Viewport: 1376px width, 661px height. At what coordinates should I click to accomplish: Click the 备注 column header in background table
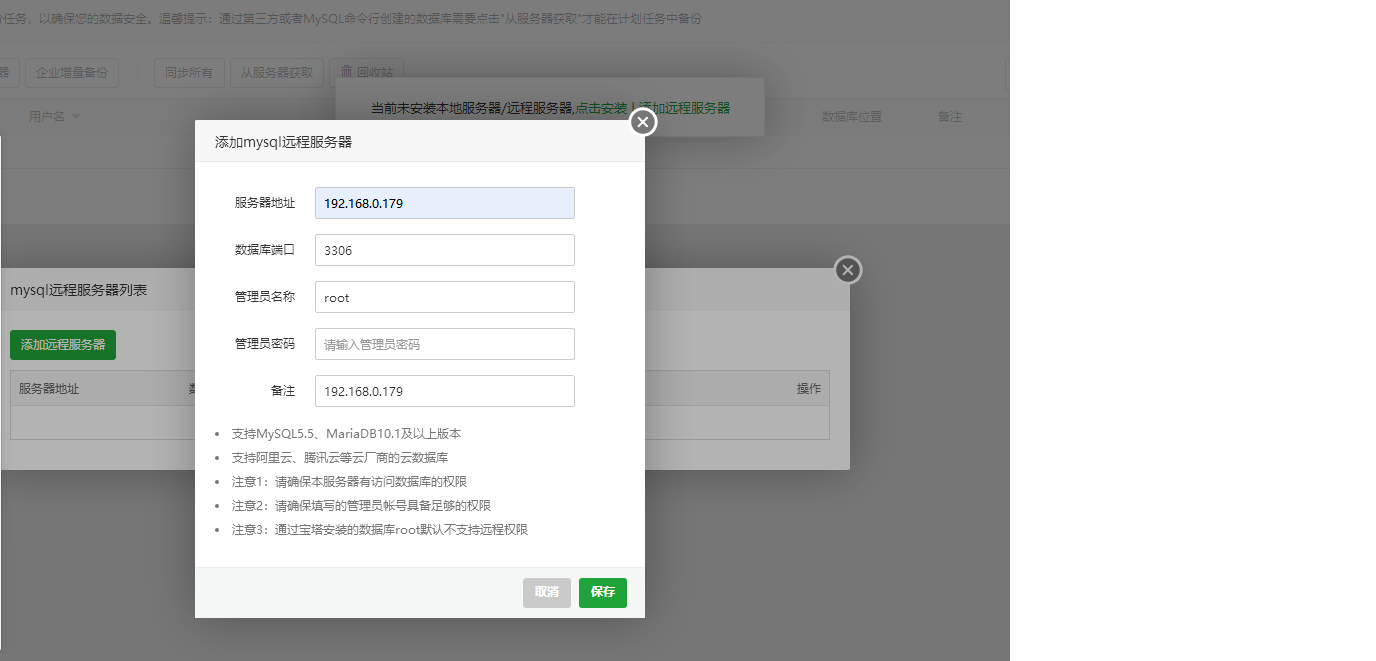pos(950,117)
